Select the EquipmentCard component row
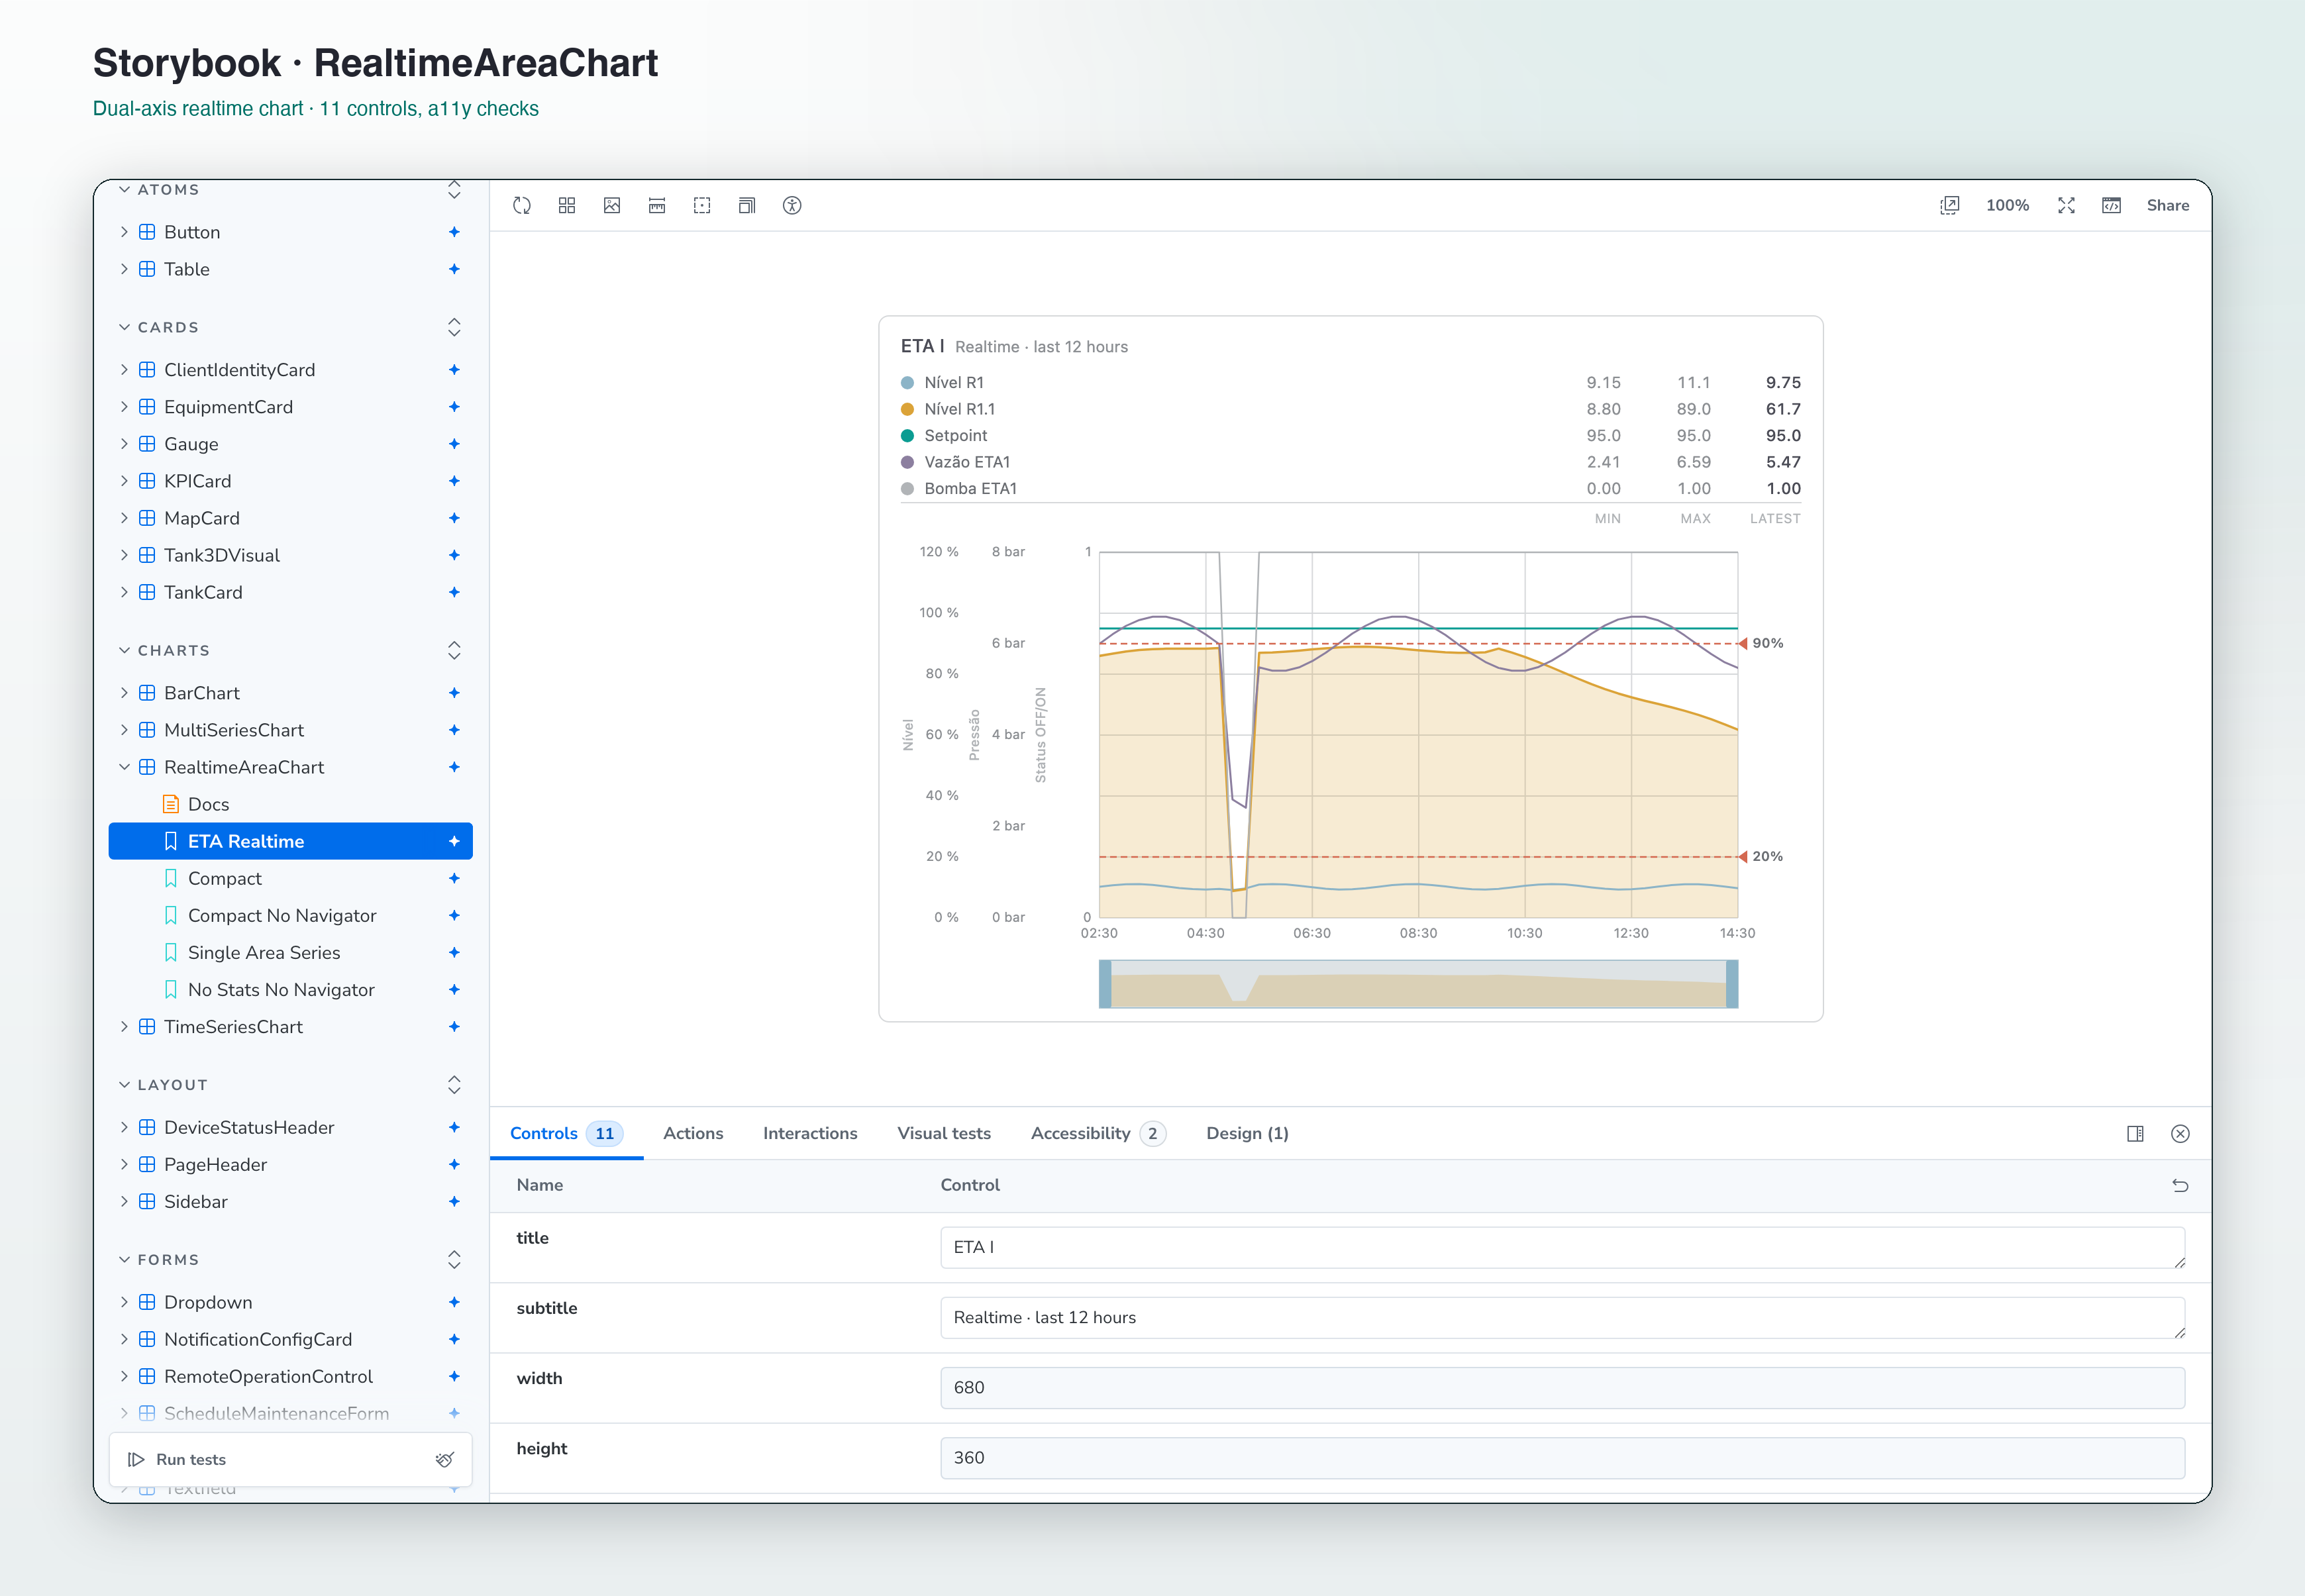2305x1596 pixels. [x=290, y=407]
